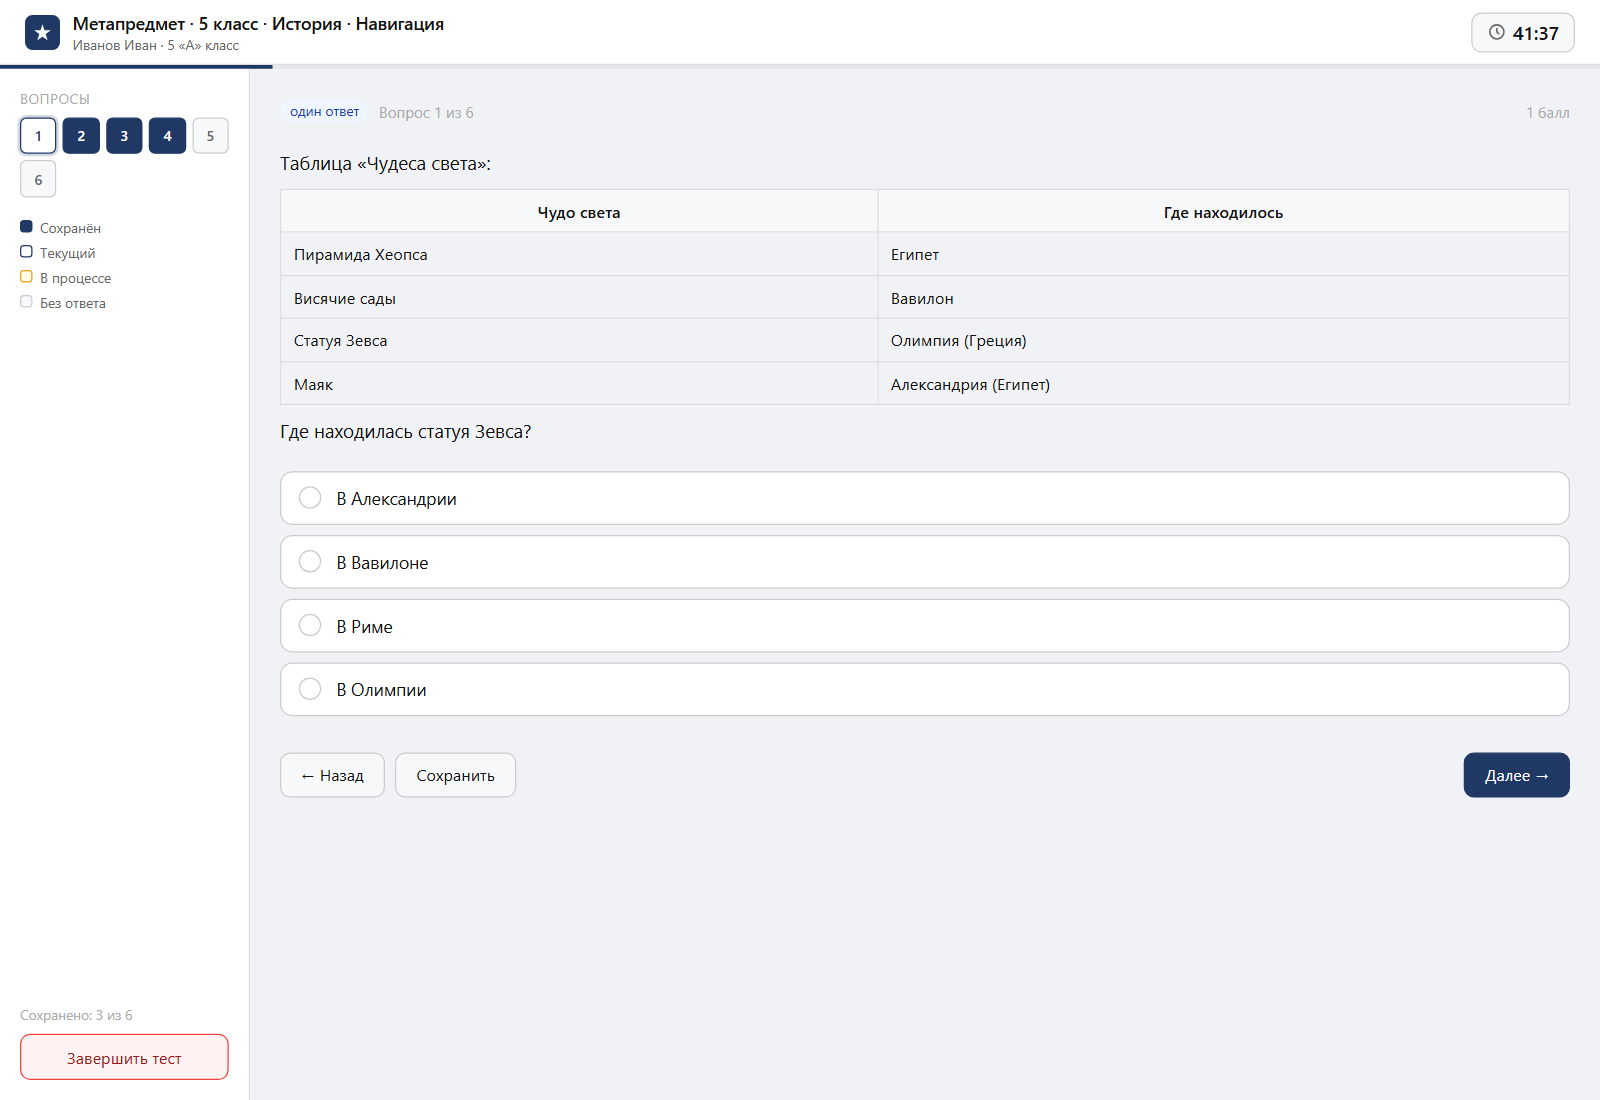Screen dimensions: 1600x1100
Task: Click the "Без ответа" legend item
Action: (63, 303)
